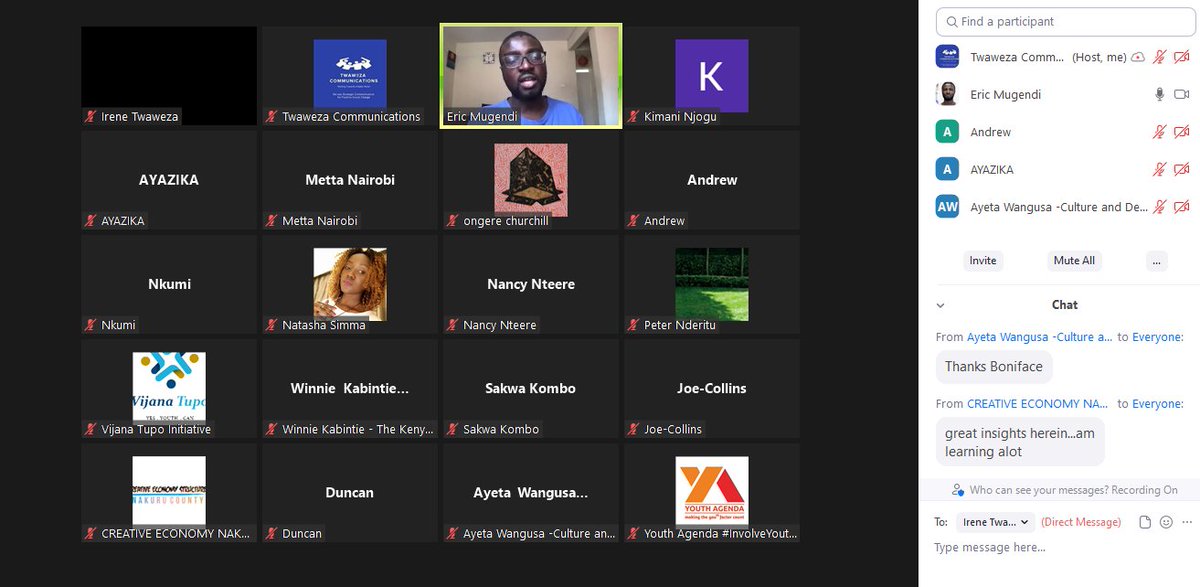Open the emoji picker in chat
The image size is (1200, 587).
1166,522
